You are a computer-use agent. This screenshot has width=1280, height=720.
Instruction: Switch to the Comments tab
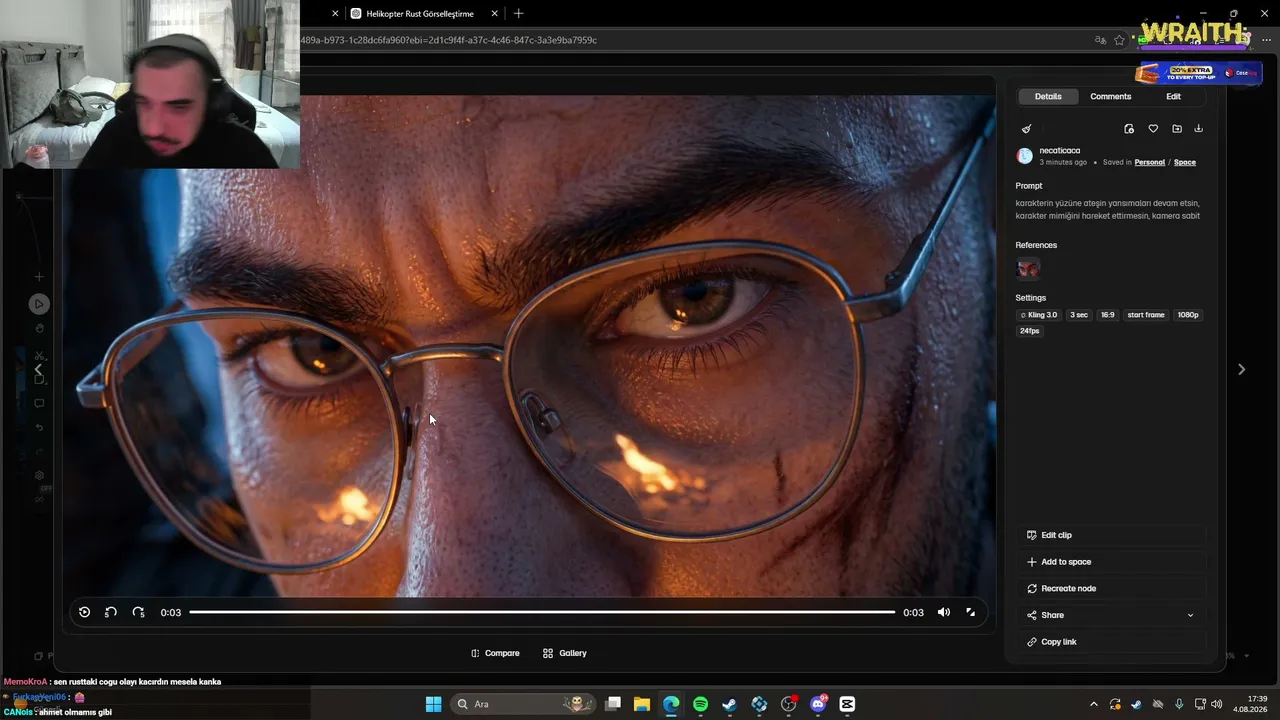[x=1111, y=97]
